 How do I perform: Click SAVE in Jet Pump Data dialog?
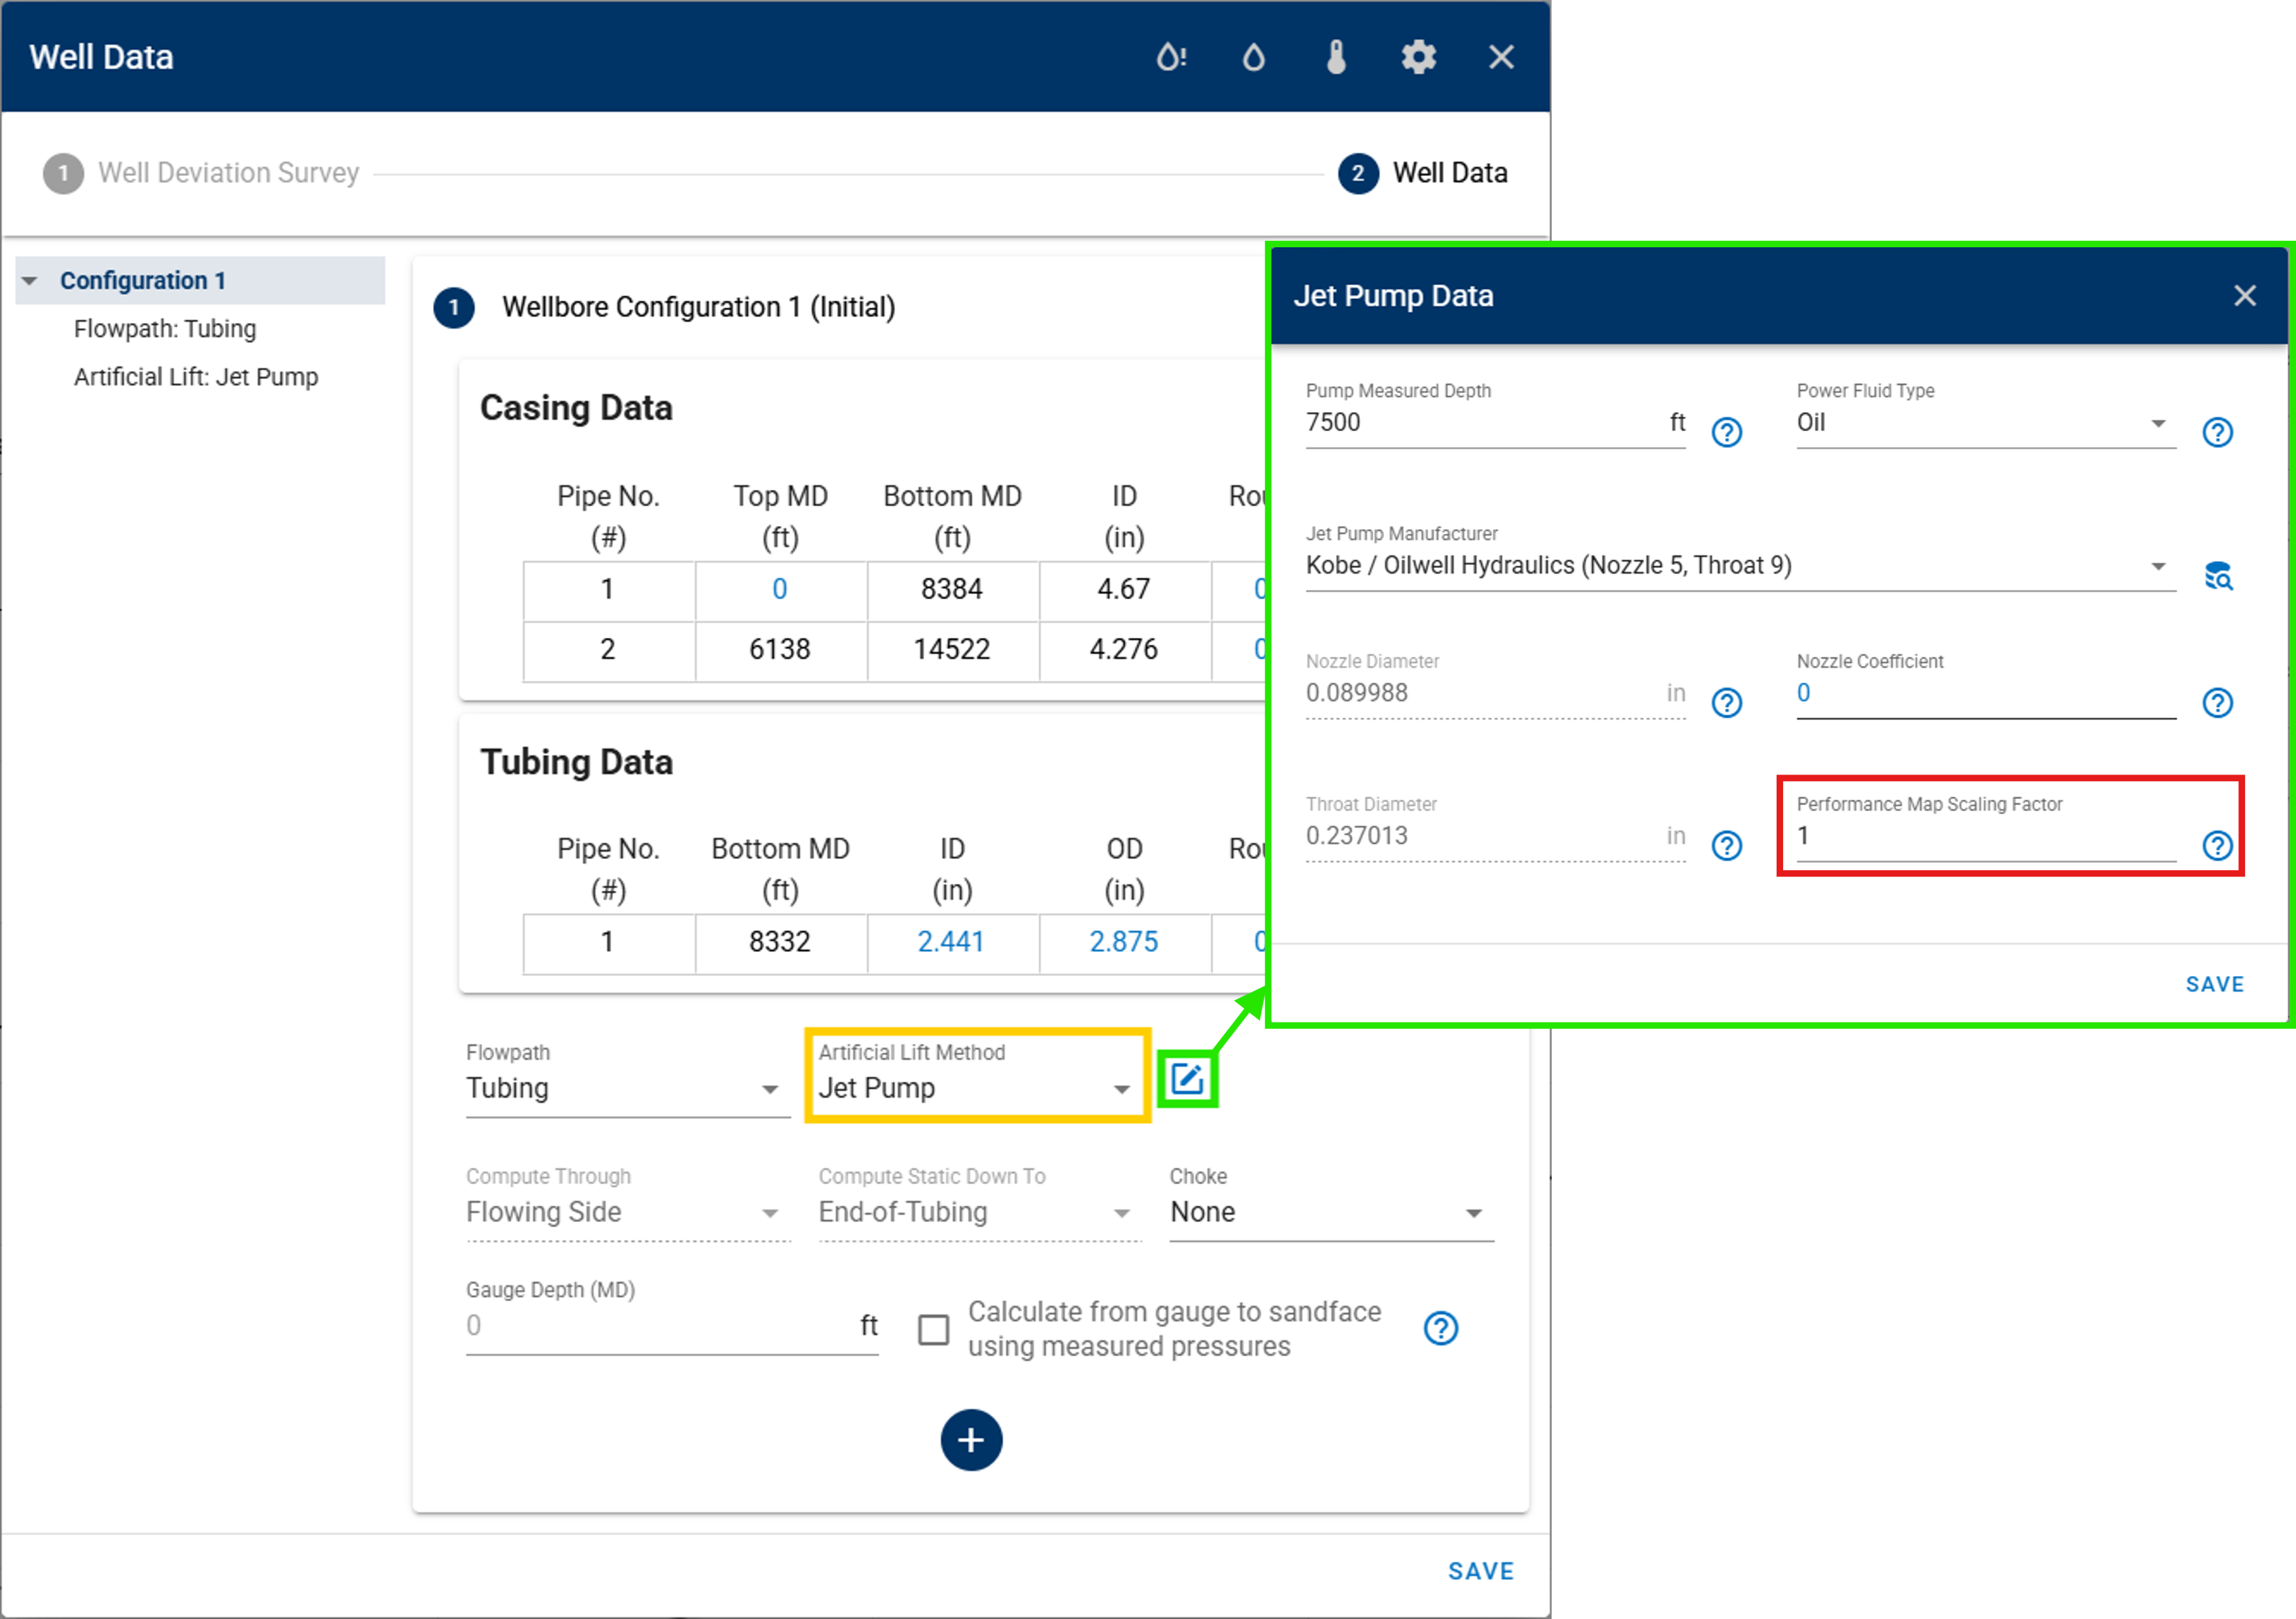pos(2214,984)
